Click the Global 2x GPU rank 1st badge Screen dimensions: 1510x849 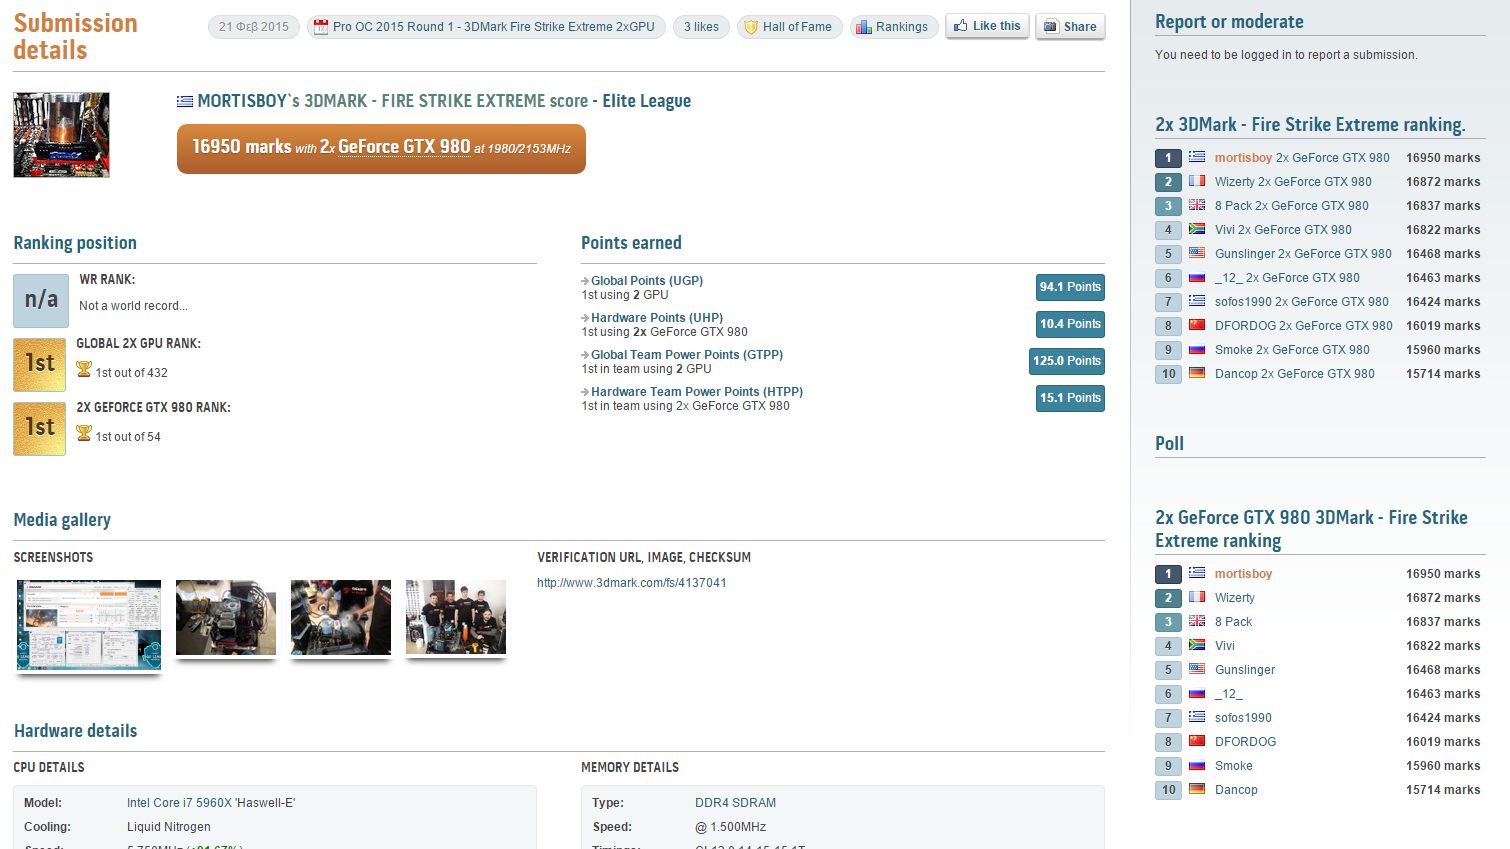[40, 364]
